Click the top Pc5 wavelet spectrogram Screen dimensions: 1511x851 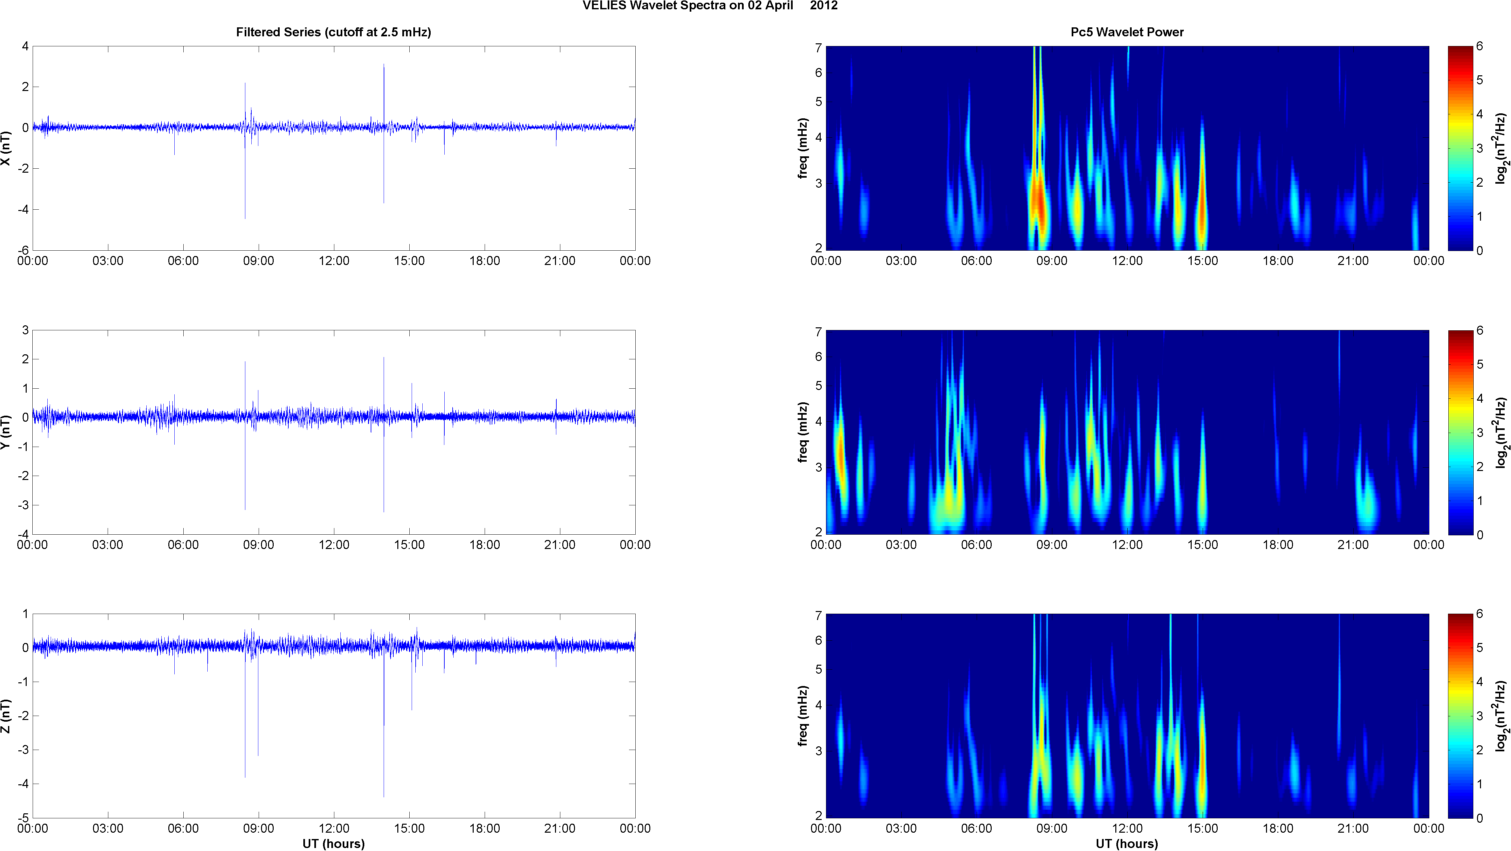coord(1127,148)
